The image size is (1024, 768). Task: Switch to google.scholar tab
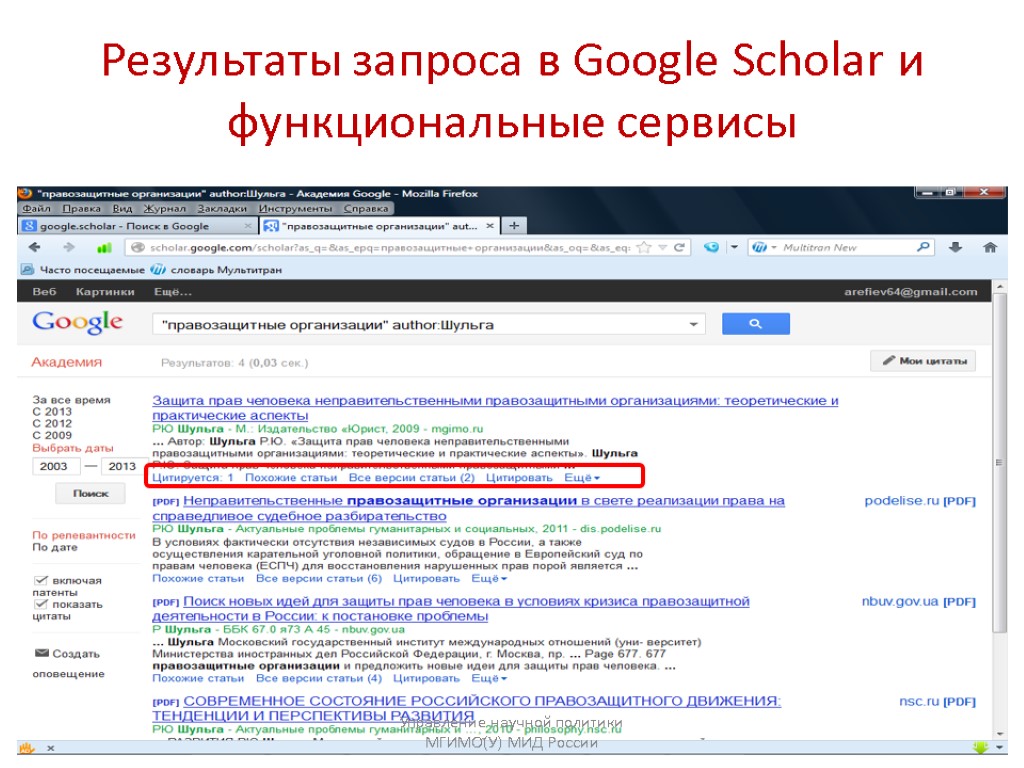(137, 226)
